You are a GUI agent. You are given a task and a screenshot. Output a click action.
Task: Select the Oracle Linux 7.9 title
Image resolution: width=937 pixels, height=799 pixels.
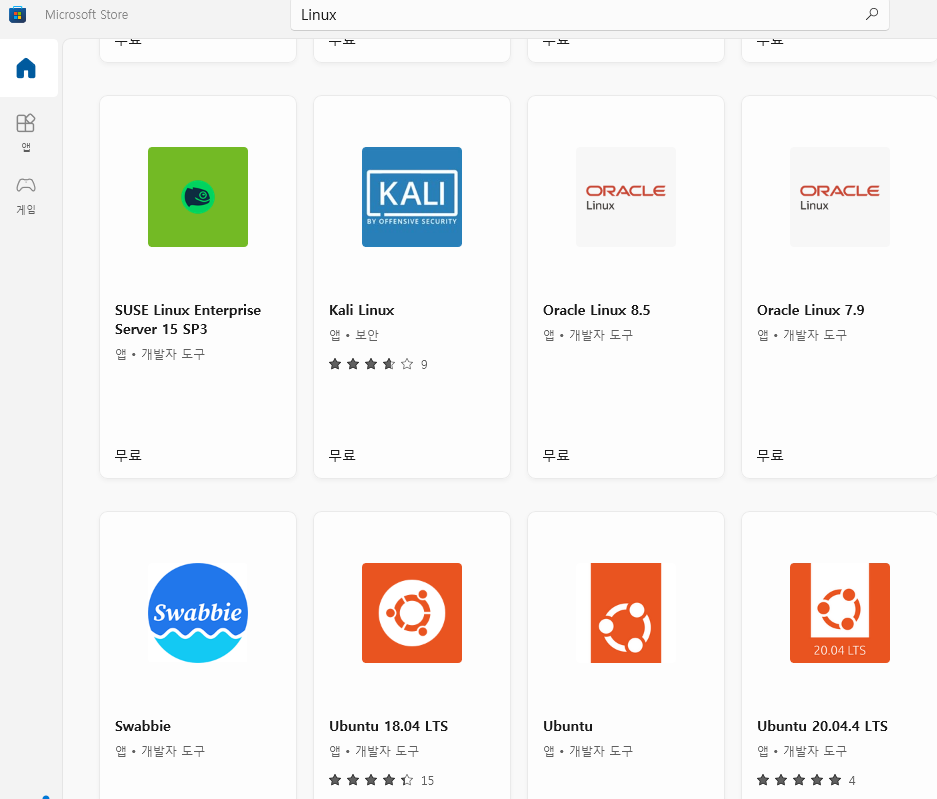point(810,310)
